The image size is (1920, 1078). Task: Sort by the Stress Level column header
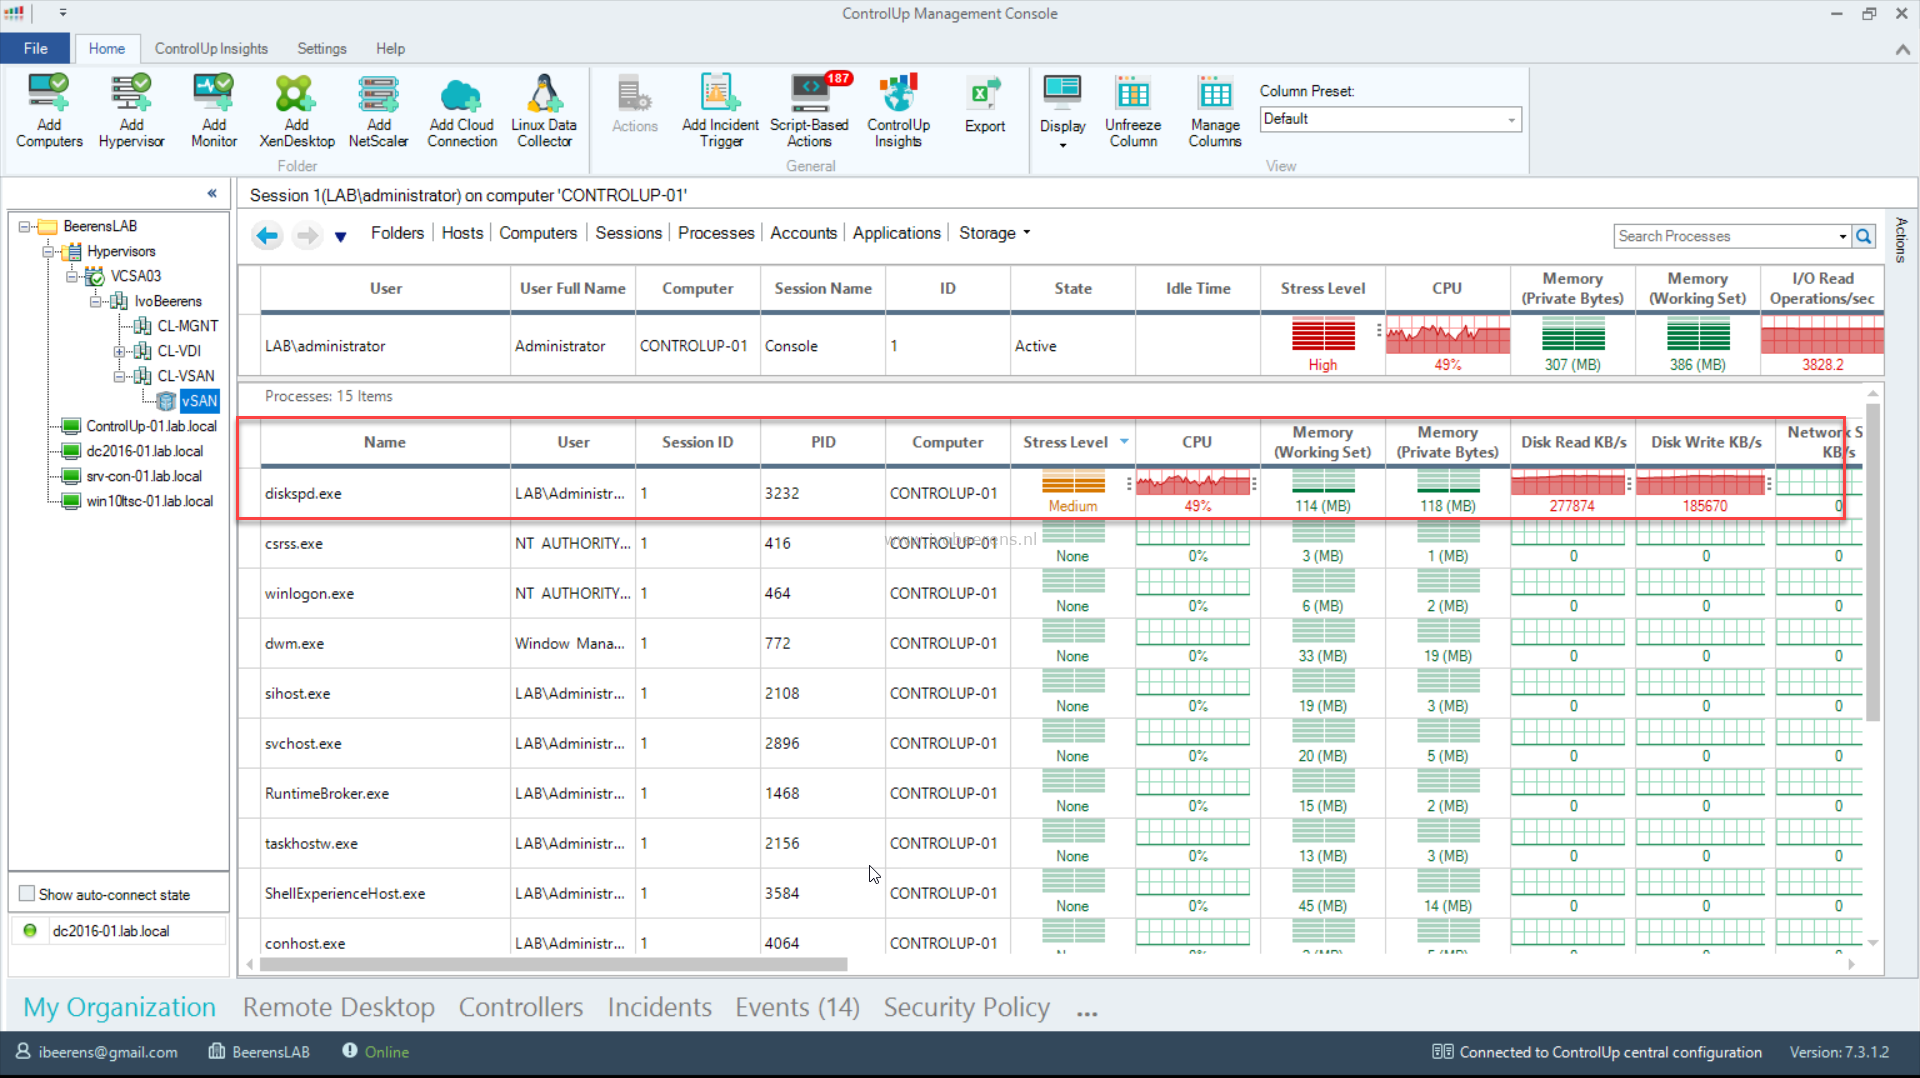tap(1072, 442)
